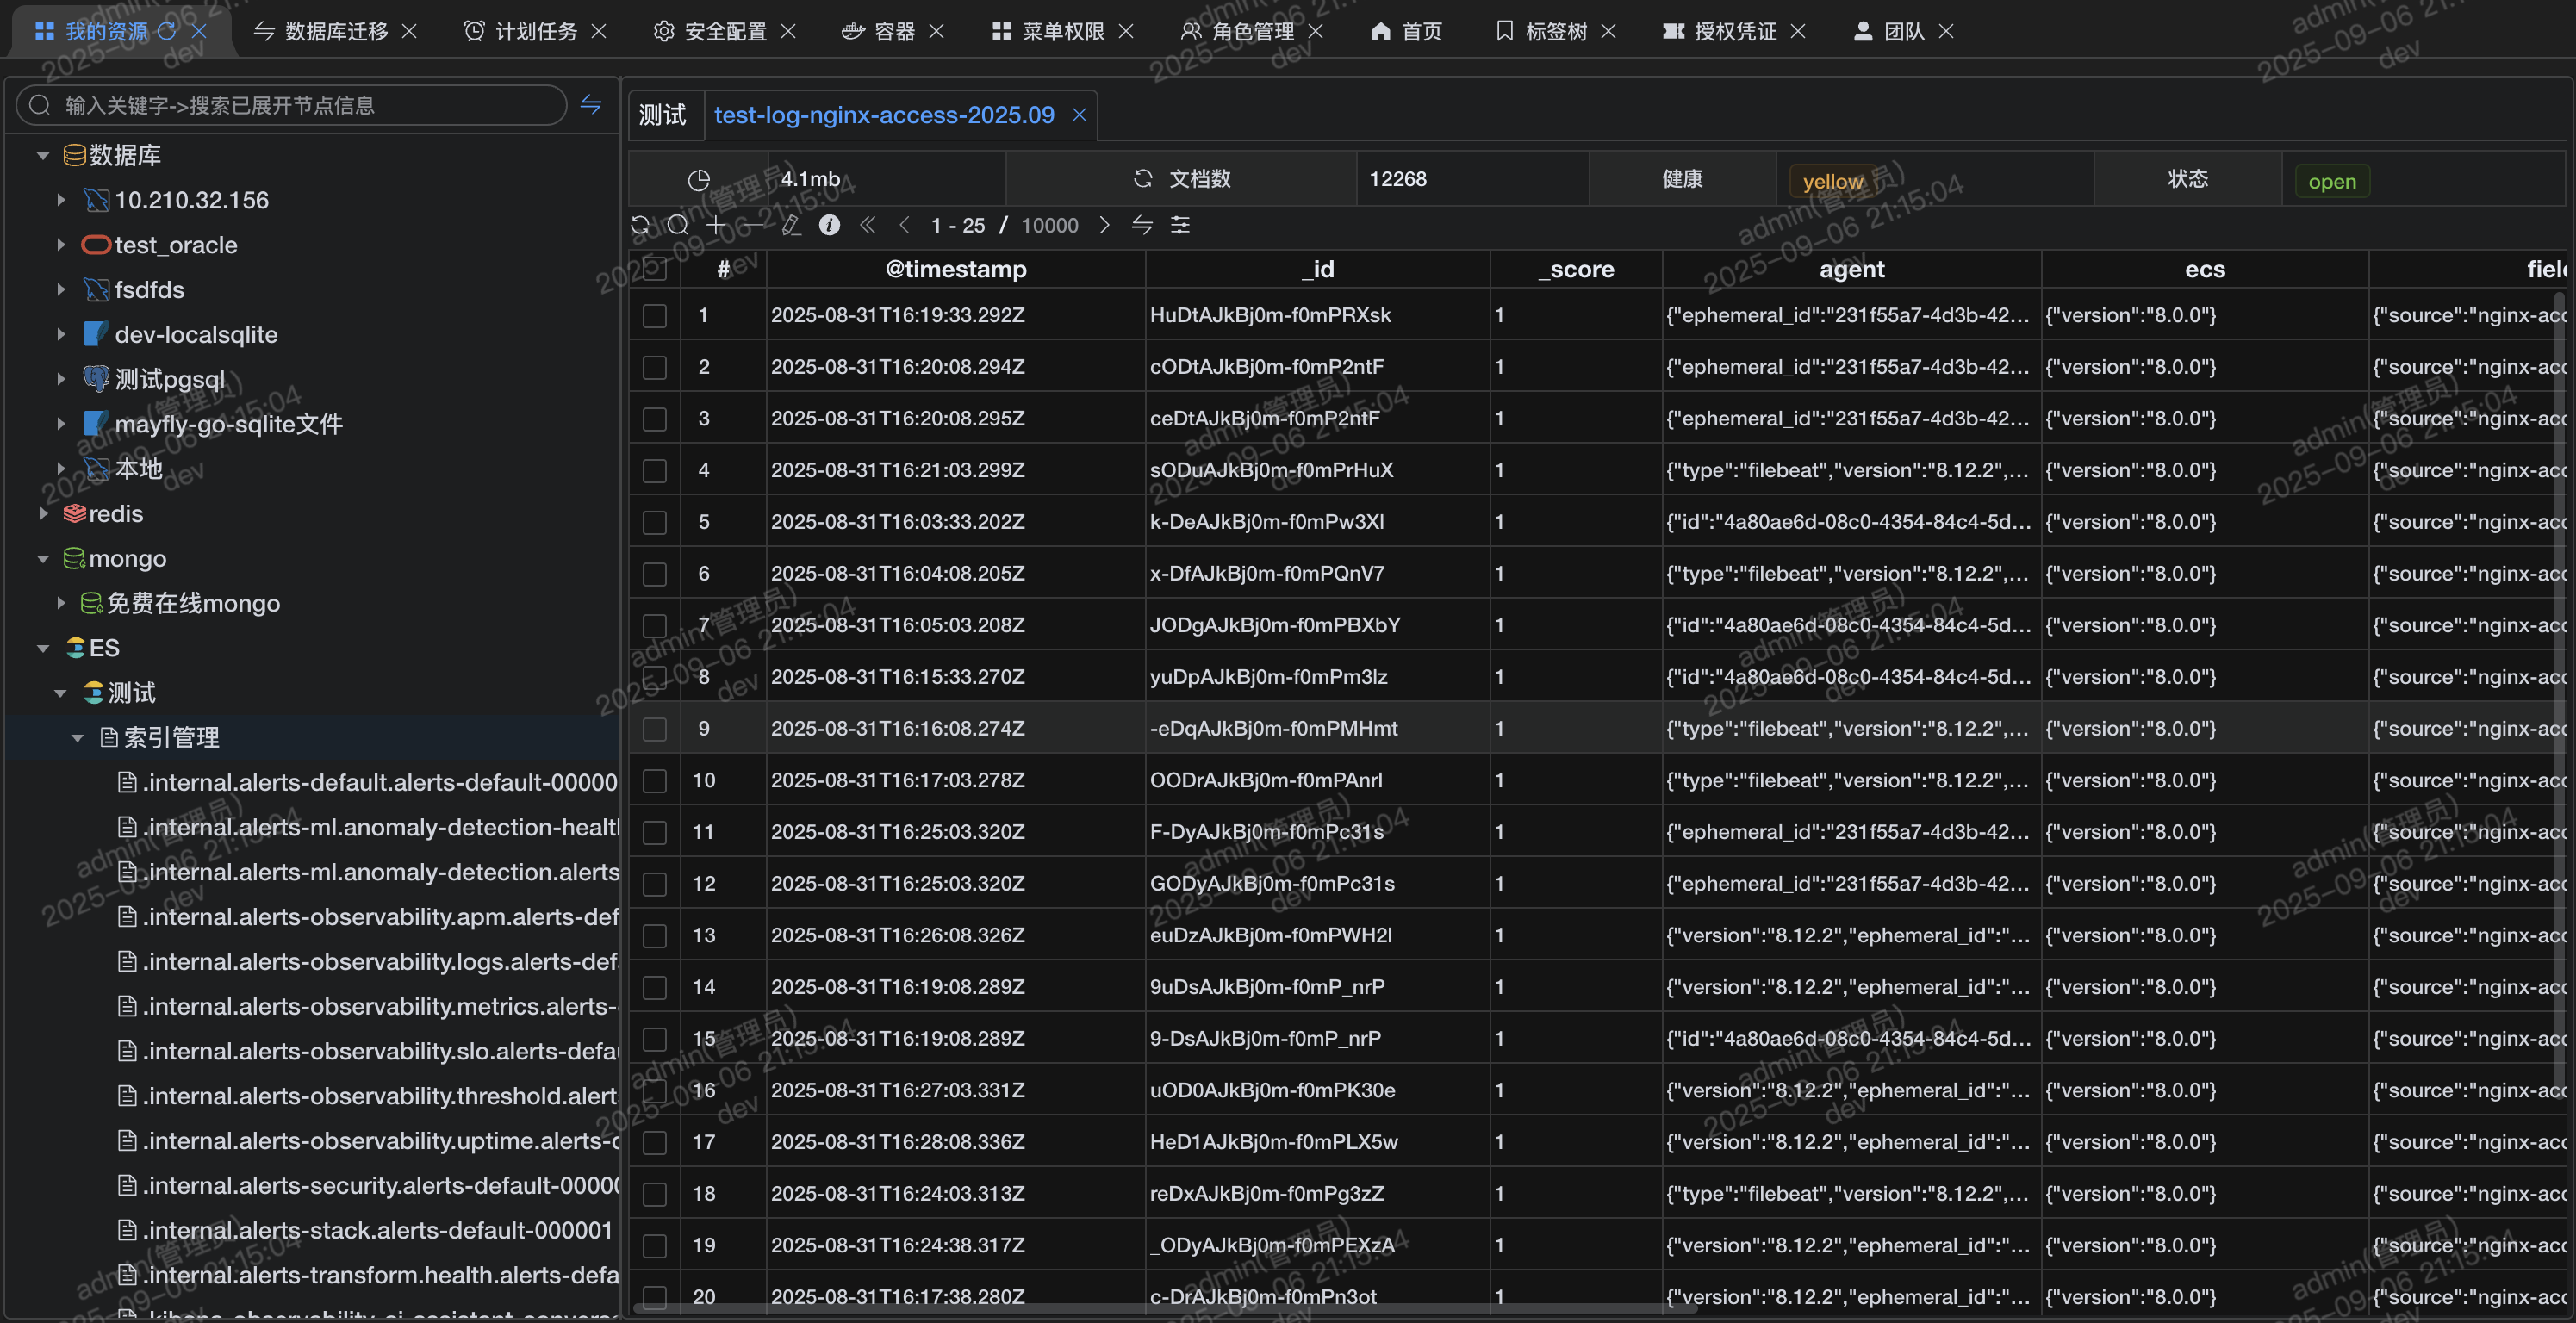Check the row 4 checkbox

655,471
